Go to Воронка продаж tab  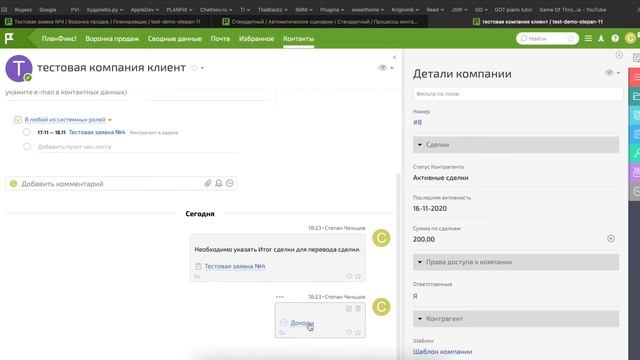pyautogui.click(x=112, y=38)
